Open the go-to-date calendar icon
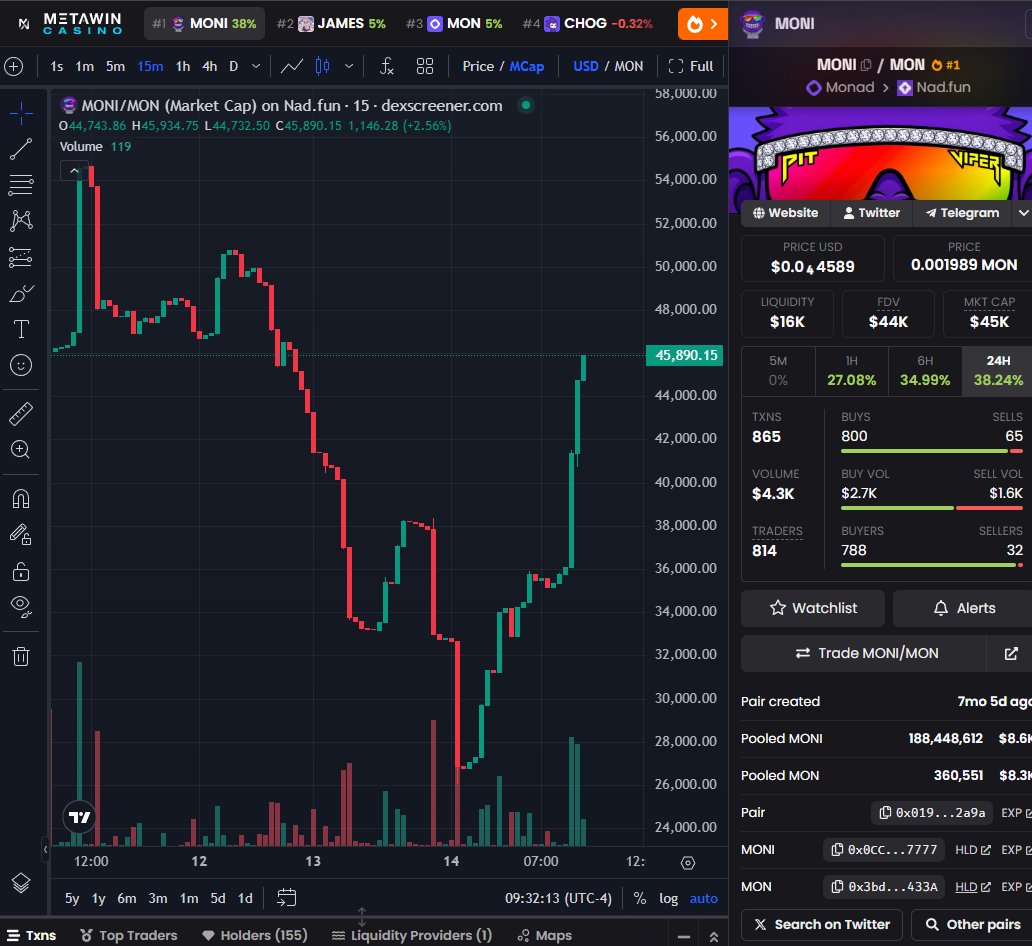The image size is (1032, 946). point(286,897)
